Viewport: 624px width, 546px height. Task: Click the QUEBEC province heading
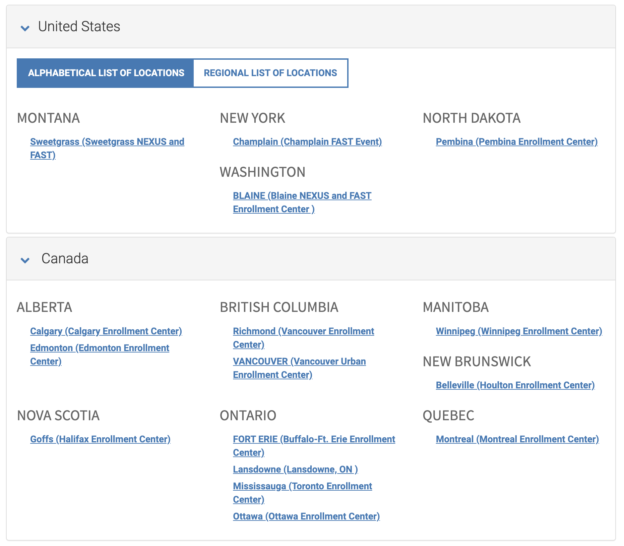coord(448,415)
